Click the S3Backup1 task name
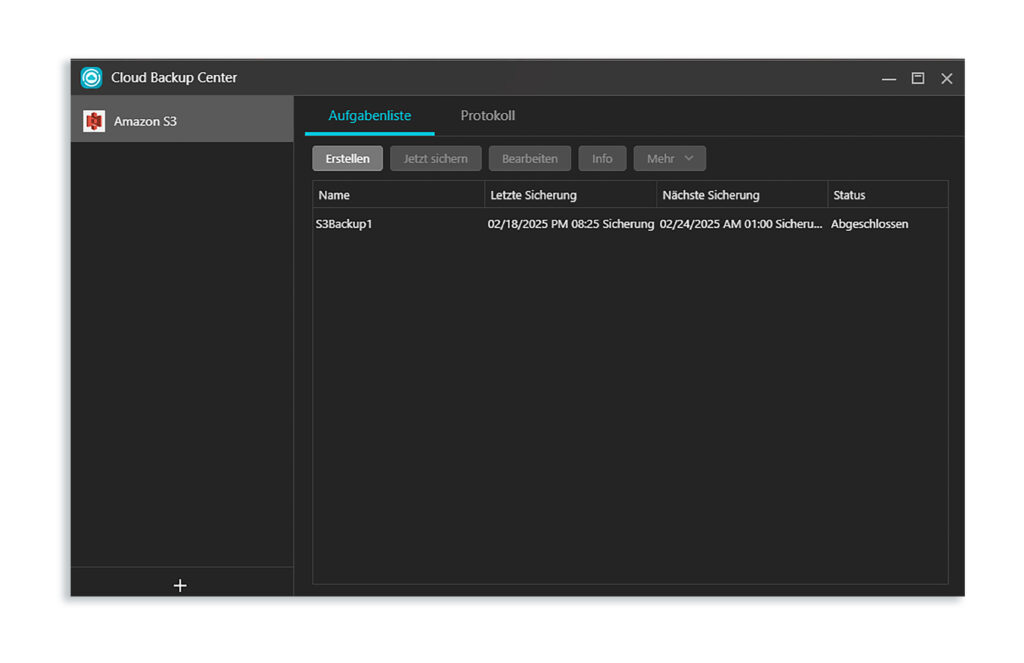 pos(344,224)
